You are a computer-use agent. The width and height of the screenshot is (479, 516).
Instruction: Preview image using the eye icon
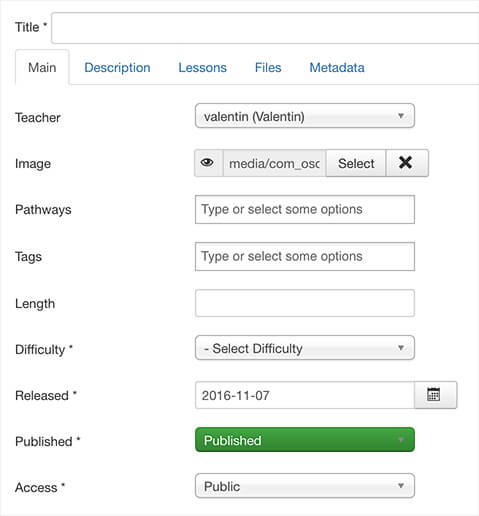coord(208,163)
